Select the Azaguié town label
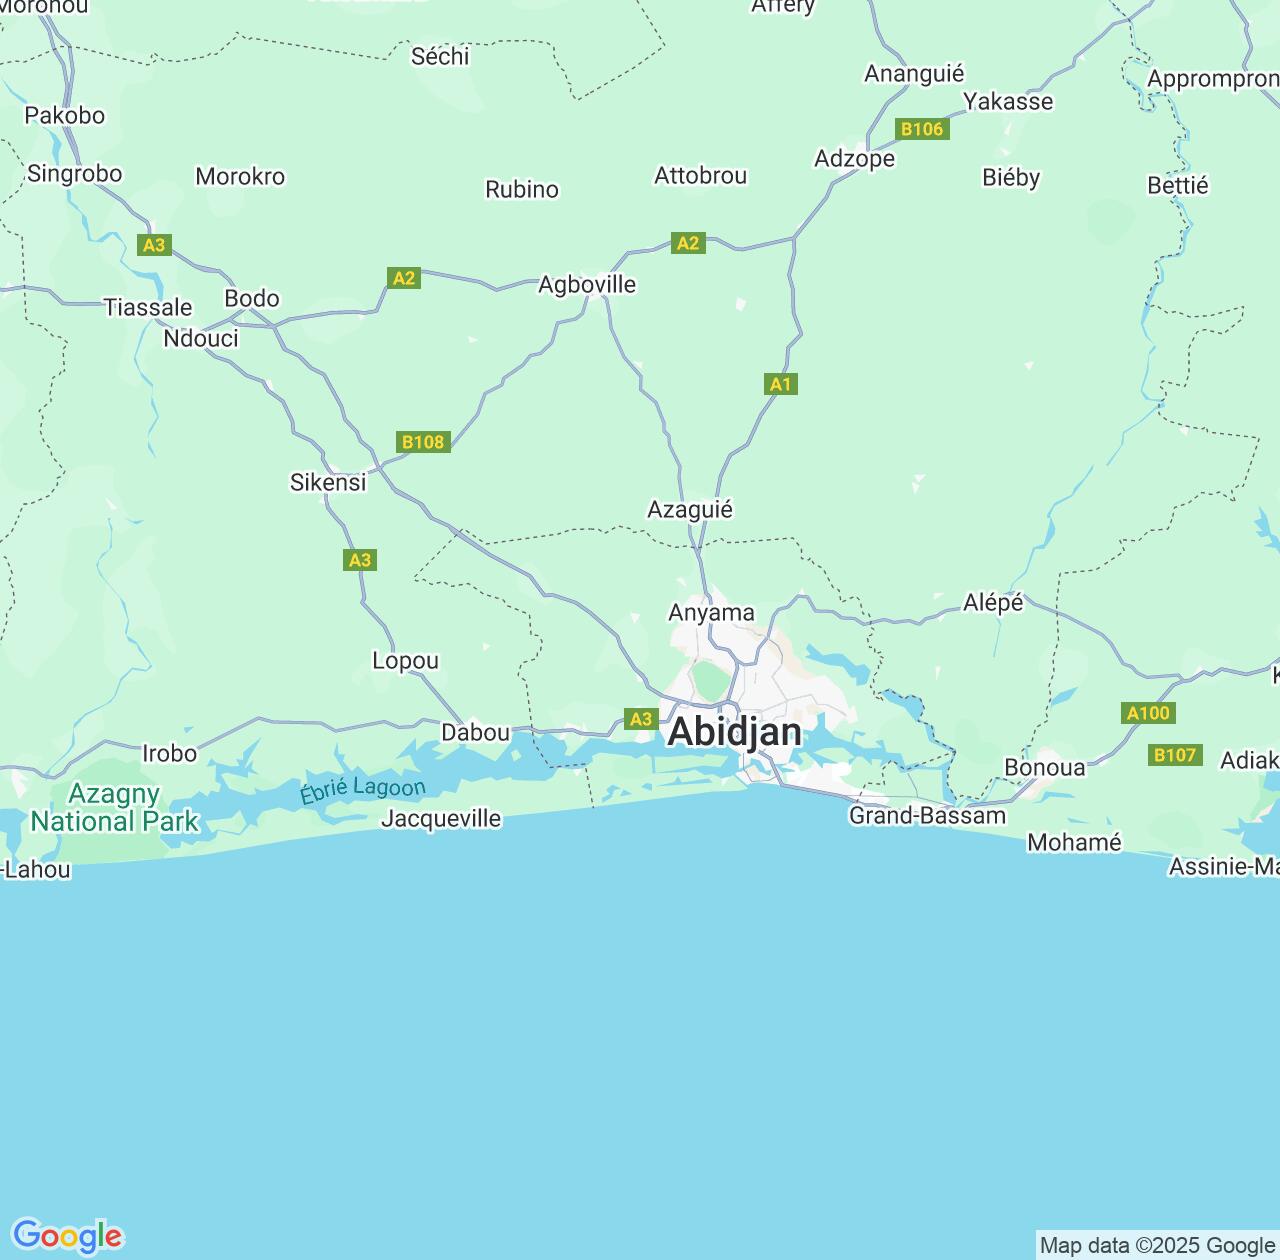Screen dimensions: 1280x1260 coord(690,510)
